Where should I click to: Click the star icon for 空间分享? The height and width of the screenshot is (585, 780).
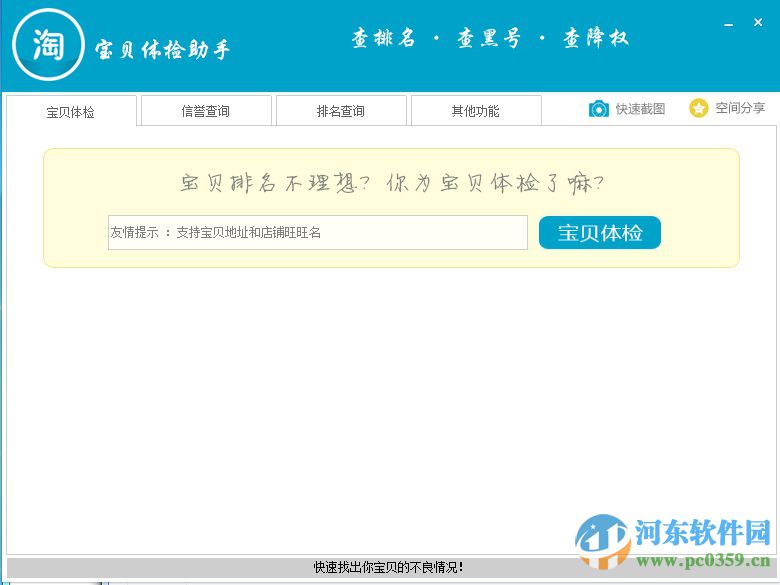(698, 108)
